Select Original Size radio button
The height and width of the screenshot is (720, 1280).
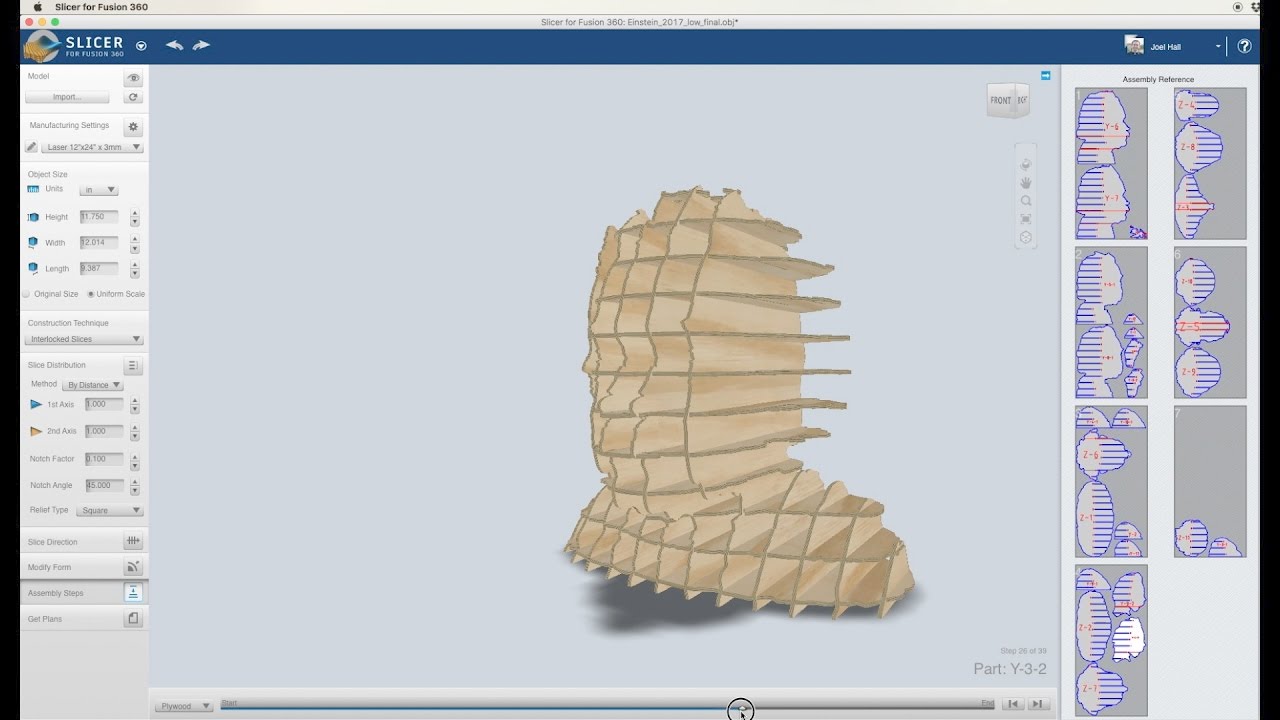(26, 294)
